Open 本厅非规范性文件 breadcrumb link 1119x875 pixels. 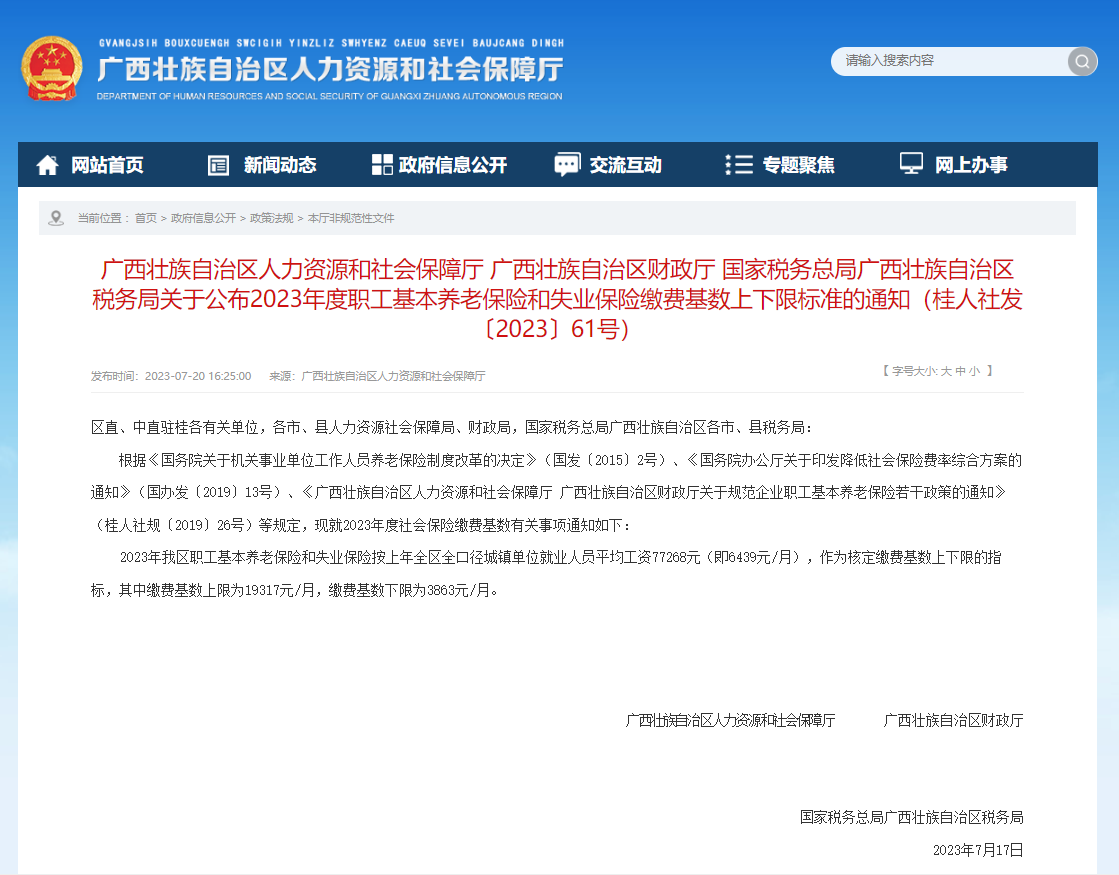pyautogui.click(x=351, y=218)
